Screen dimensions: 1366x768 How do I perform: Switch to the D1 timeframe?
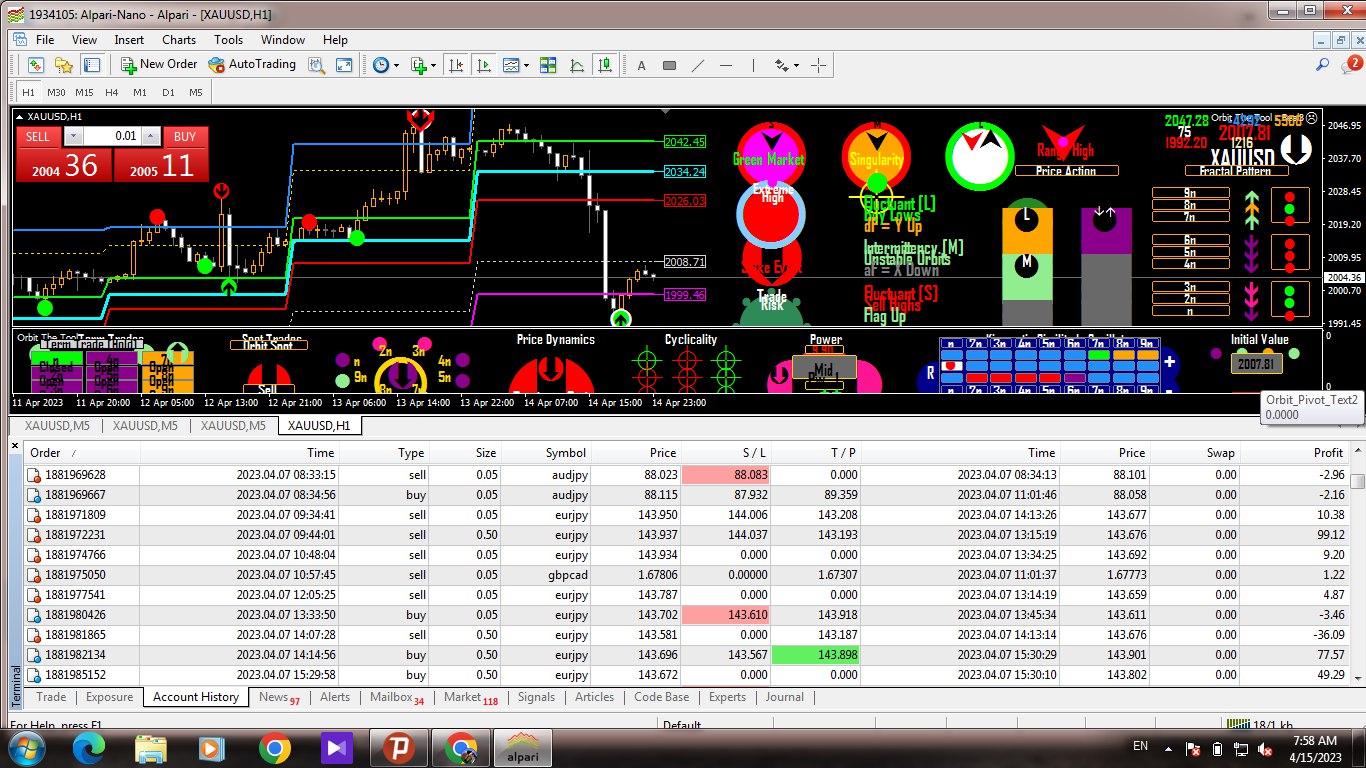[x=168, y=93]
